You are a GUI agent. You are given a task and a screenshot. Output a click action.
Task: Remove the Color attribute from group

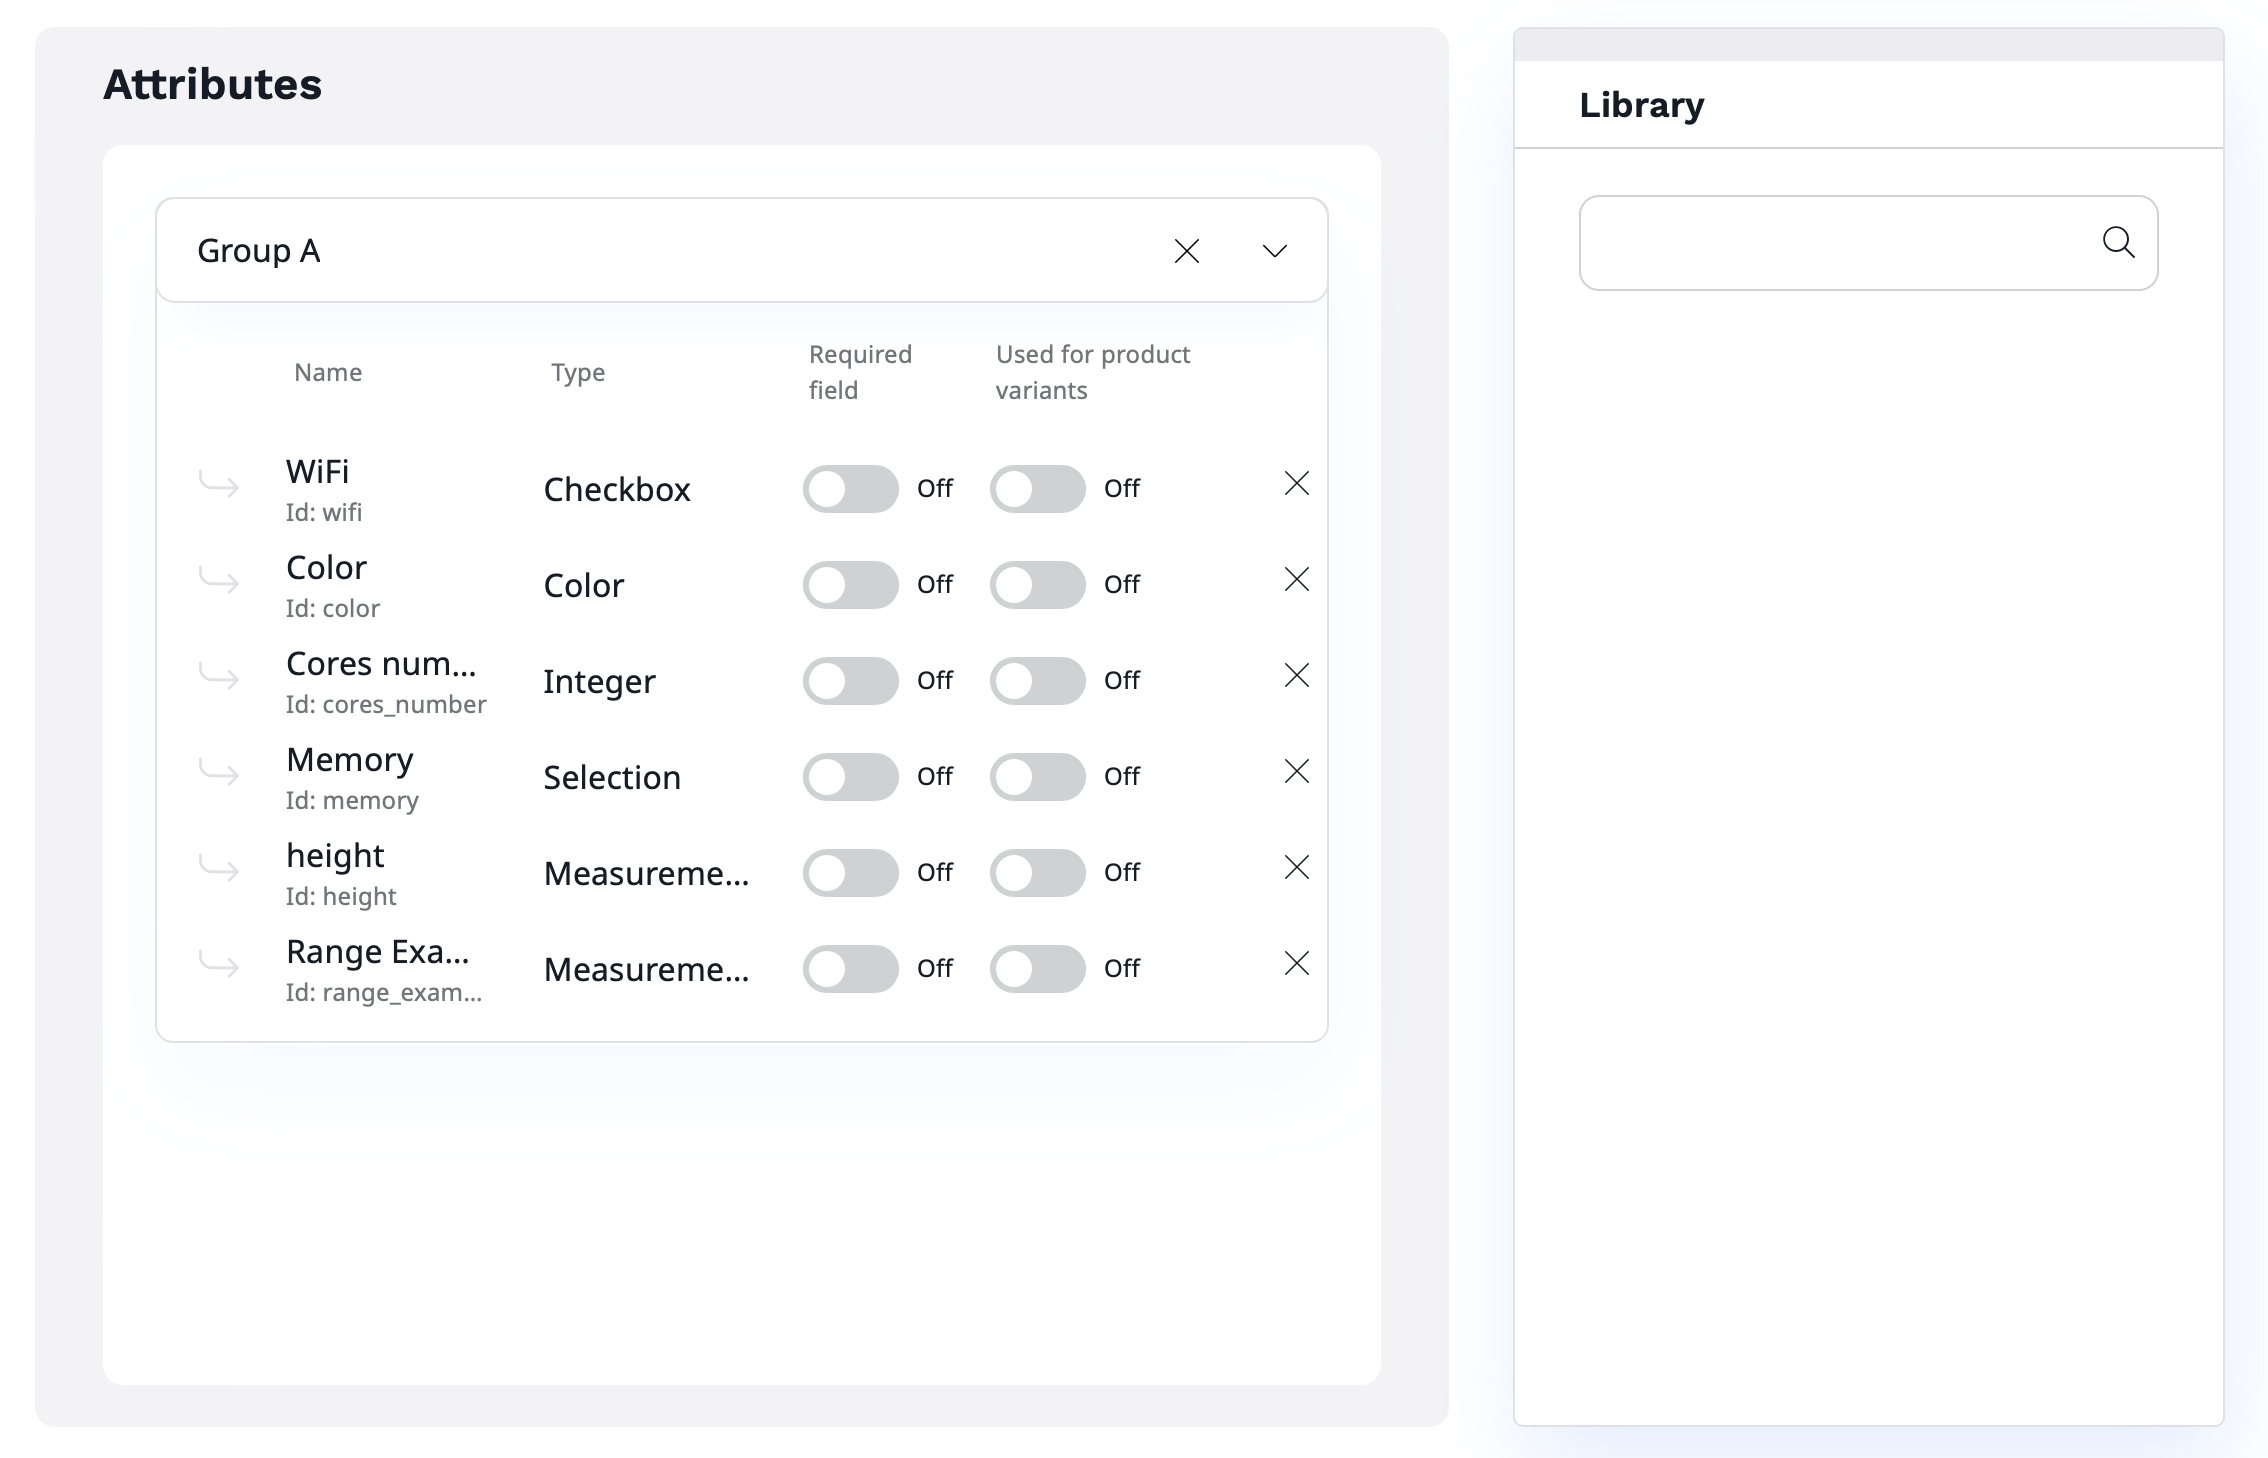[1296, 580]
